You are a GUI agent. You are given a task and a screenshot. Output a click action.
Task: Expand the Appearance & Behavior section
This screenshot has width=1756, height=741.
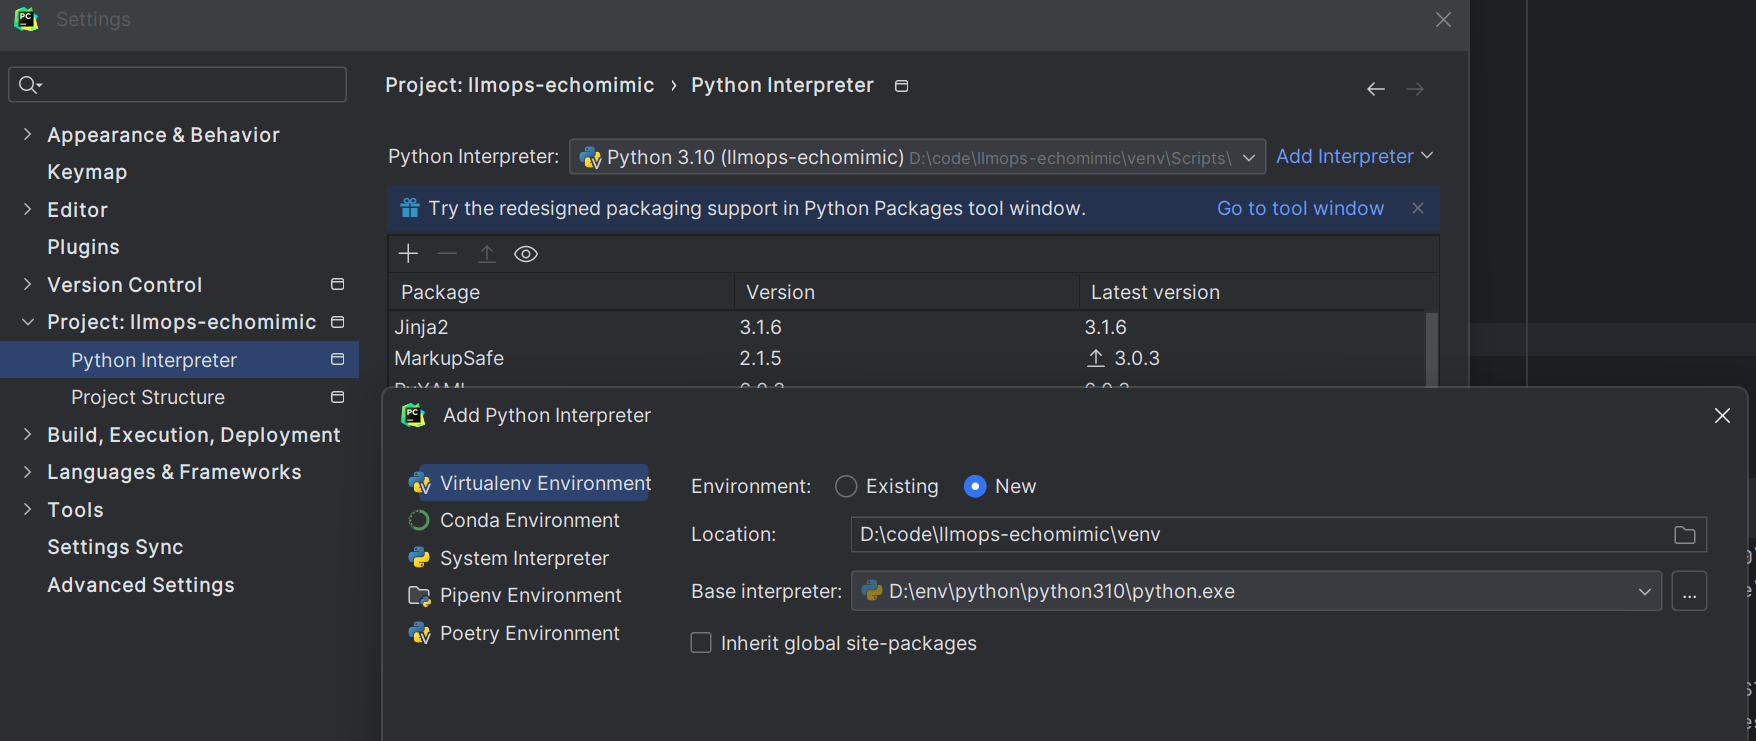(27, 135)
